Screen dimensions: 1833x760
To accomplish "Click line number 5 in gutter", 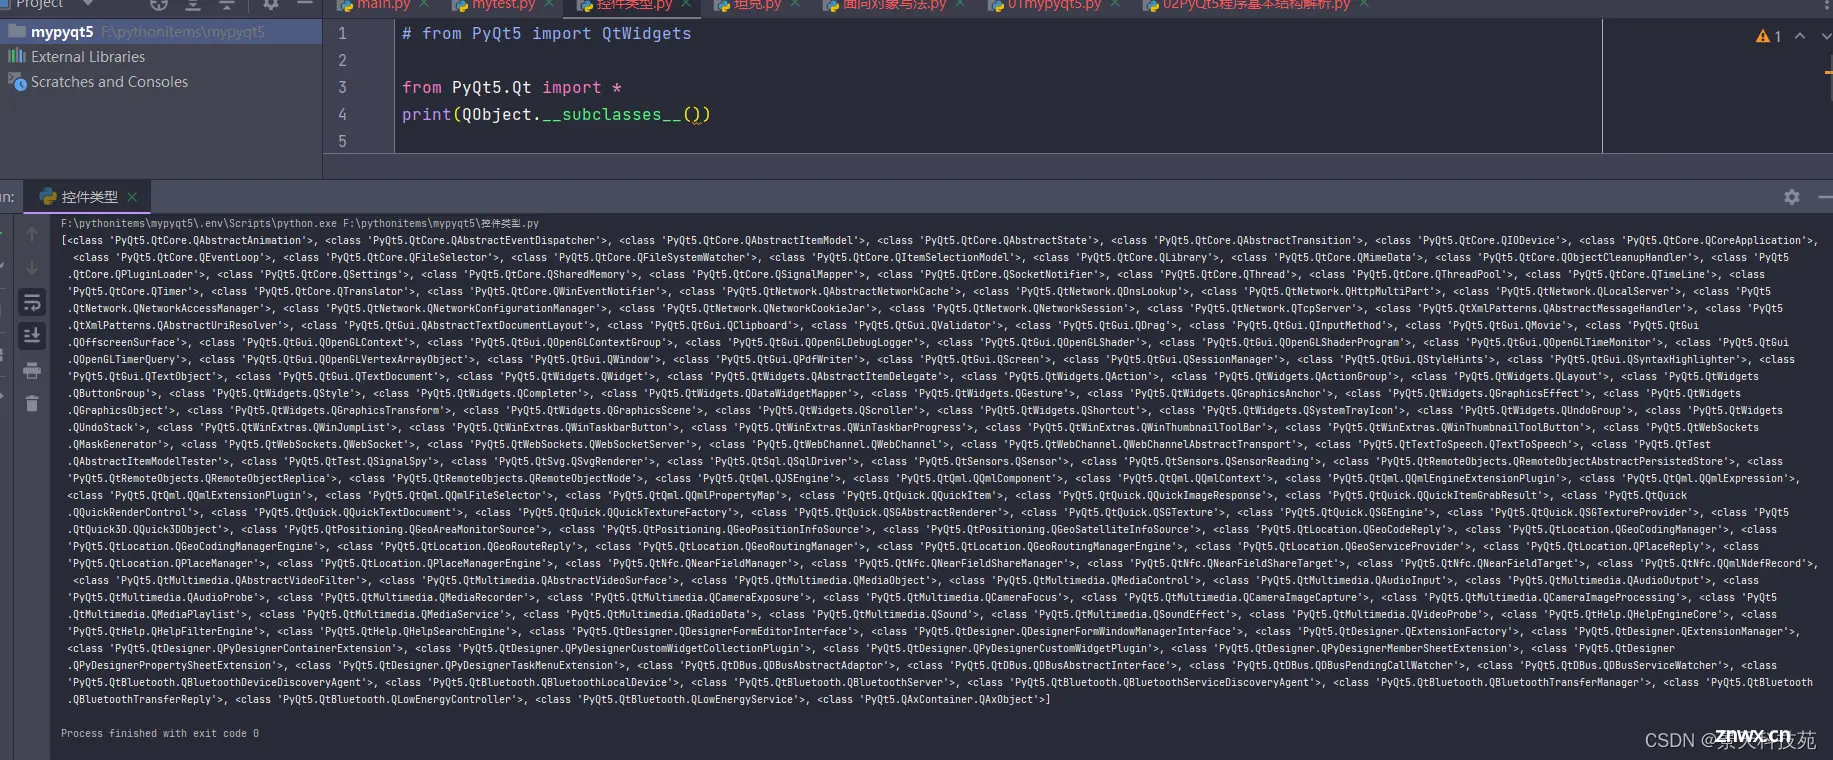I will (342, 142).
